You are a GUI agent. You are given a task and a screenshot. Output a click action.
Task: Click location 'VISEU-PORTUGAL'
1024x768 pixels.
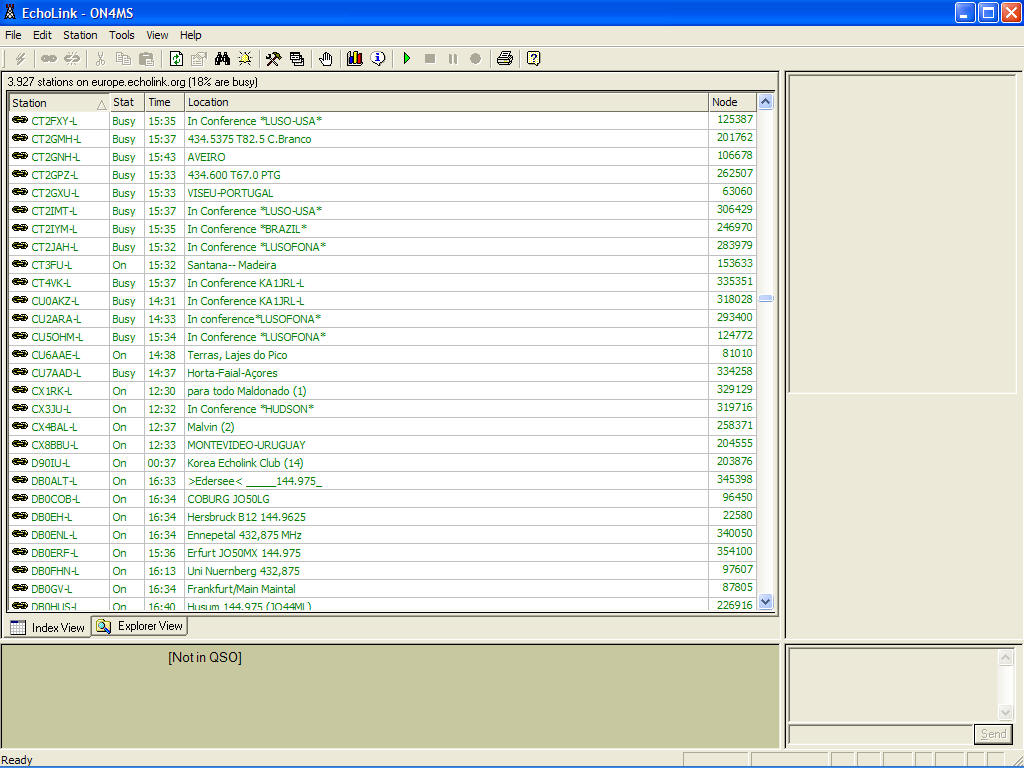coord(230,193)
